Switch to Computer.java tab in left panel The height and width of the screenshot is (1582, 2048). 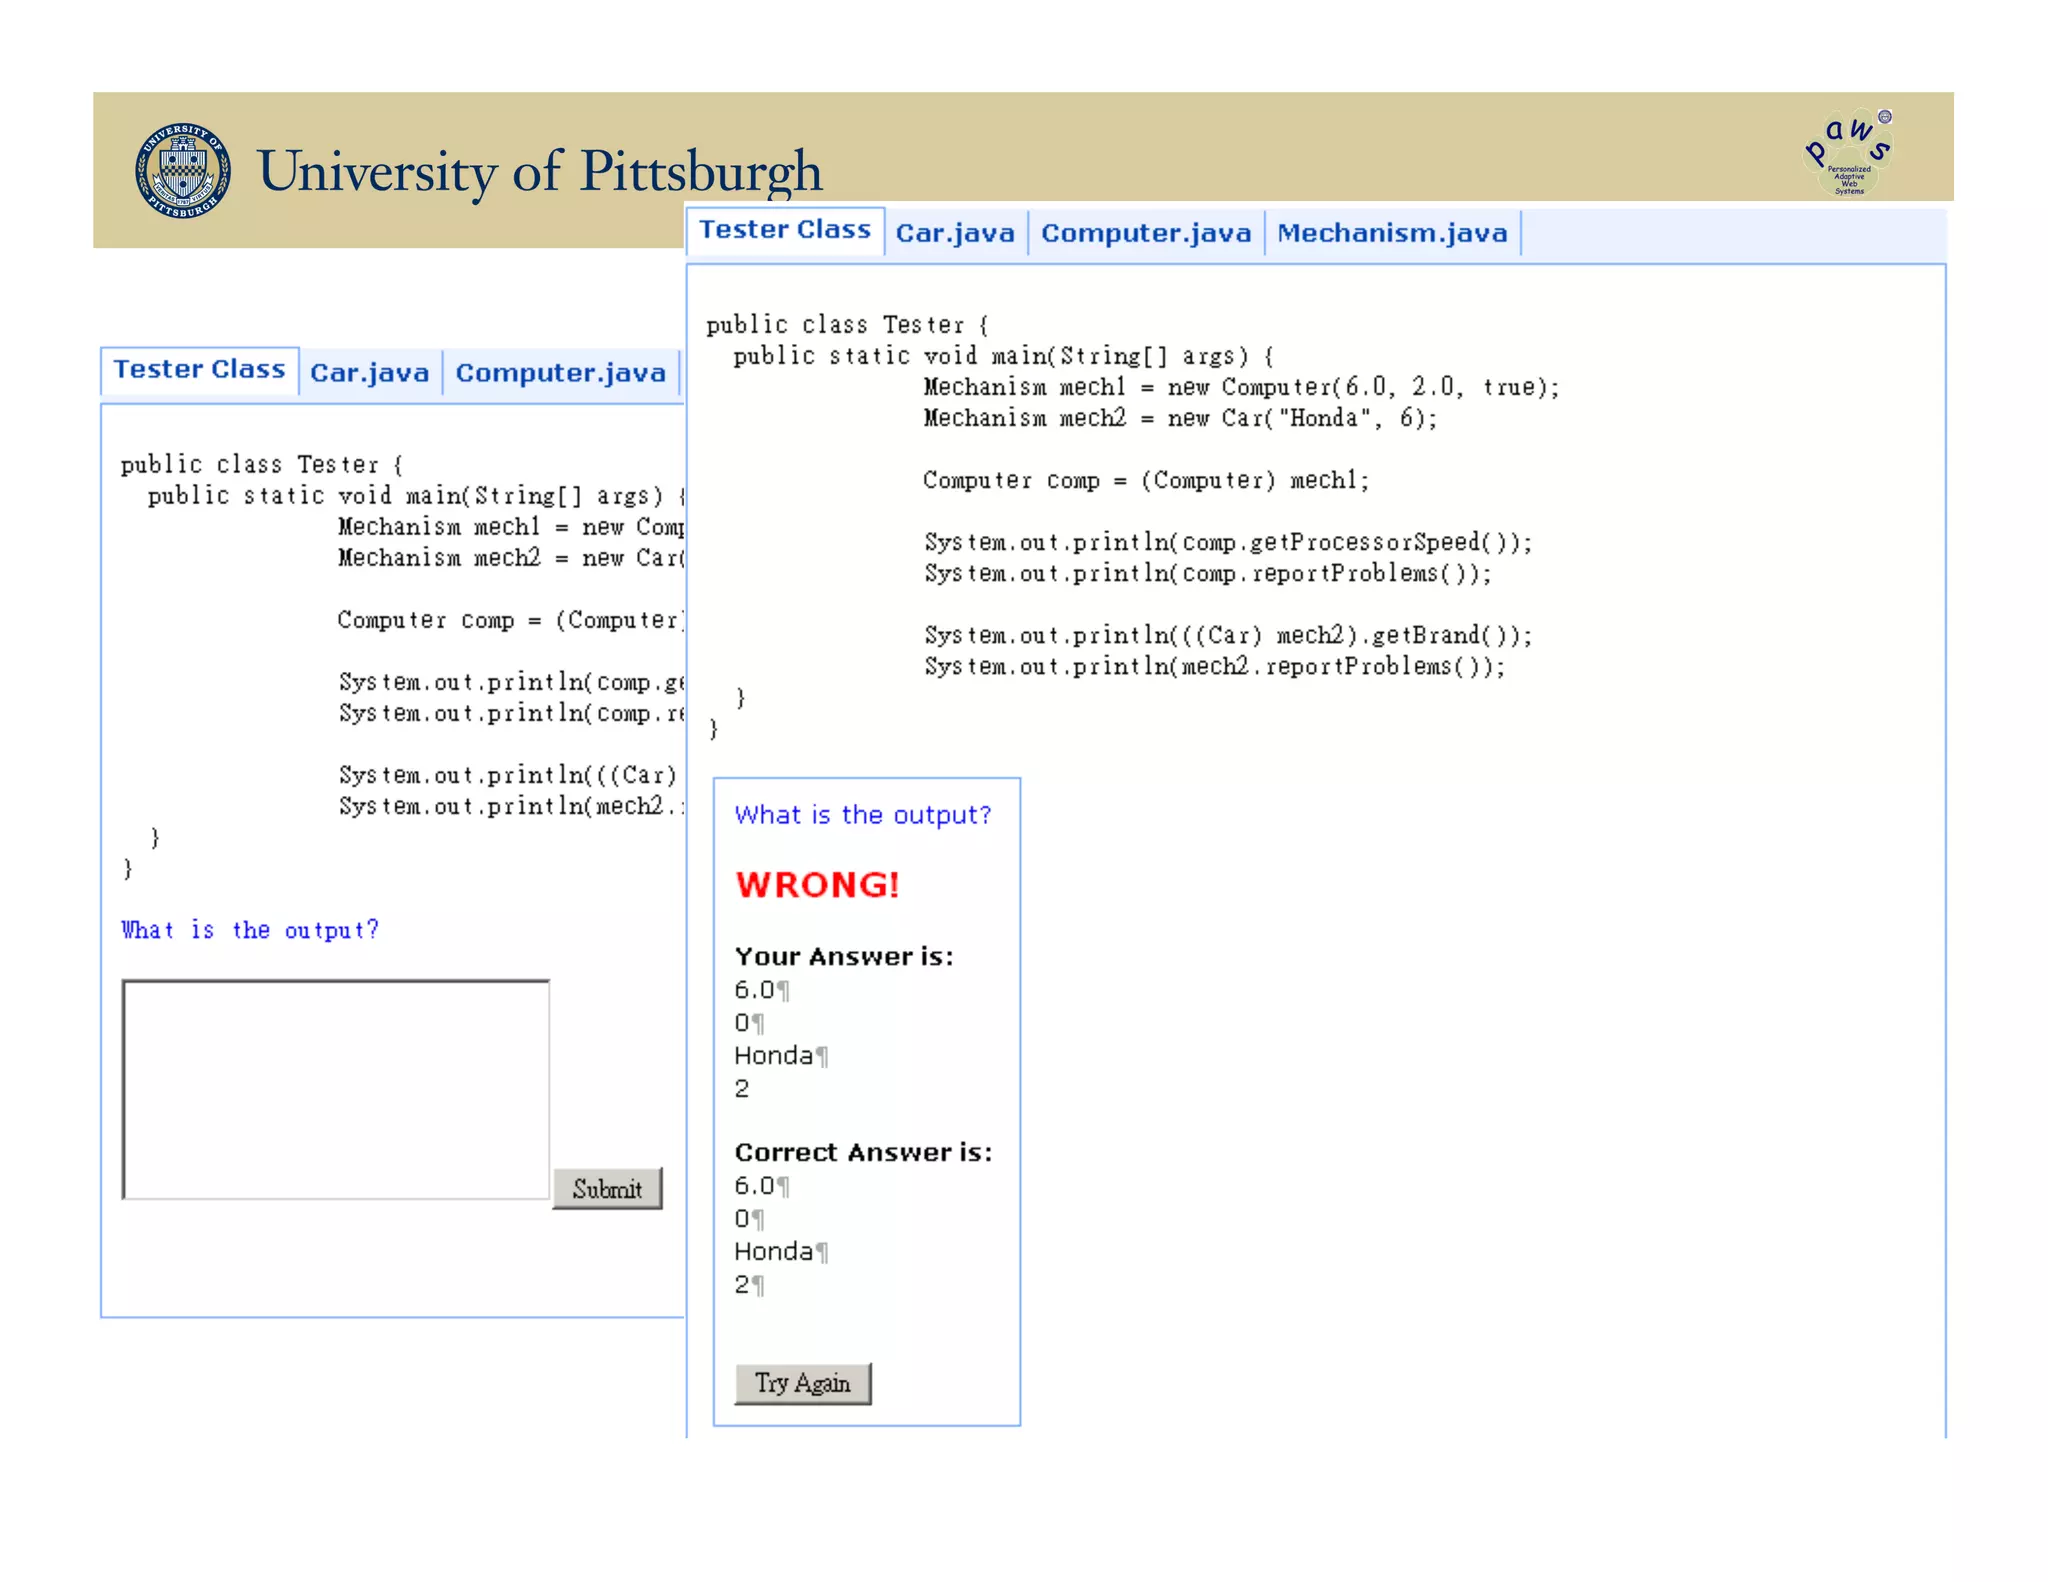pos(560,373)
